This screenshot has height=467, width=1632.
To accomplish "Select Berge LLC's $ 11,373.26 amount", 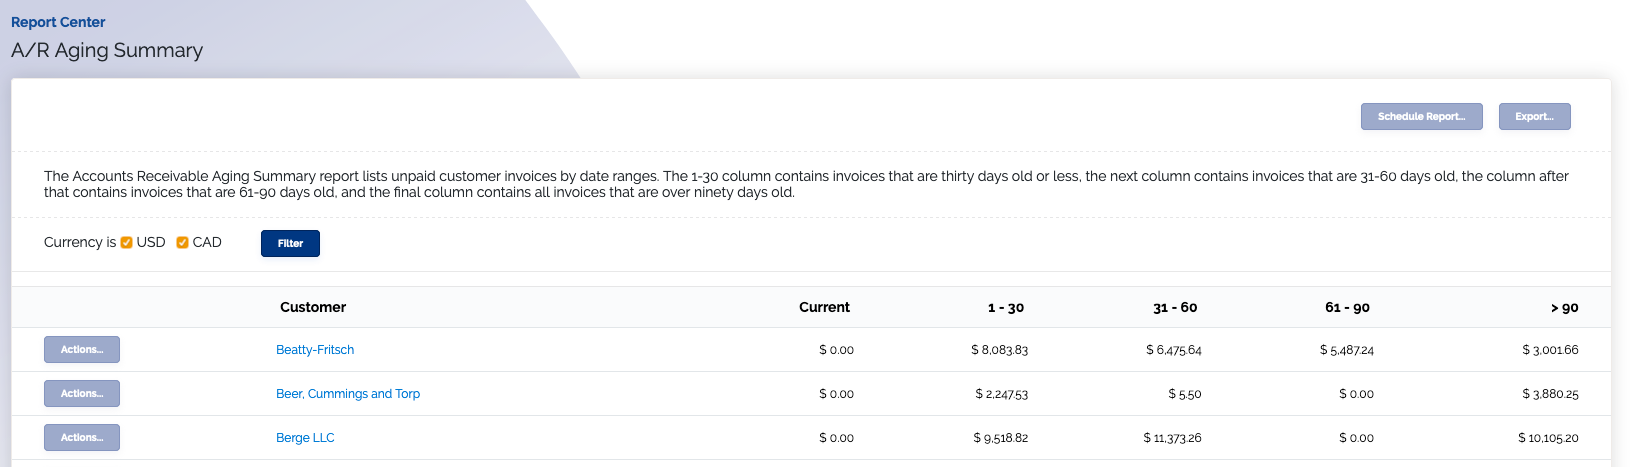I will click(1172, 438).
